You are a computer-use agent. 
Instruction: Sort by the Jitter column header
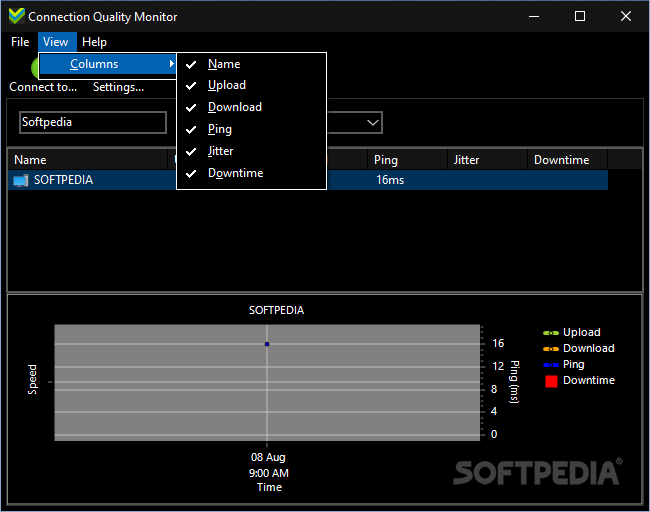pyautogui.click(x=488, y=160)
